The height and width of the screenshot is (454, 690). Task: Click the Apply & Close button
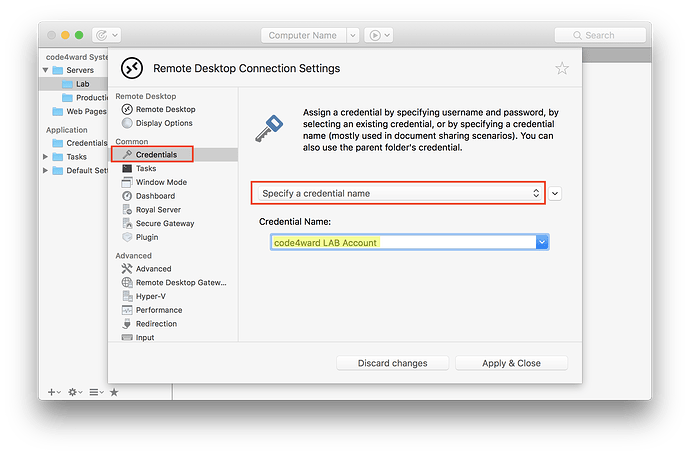(511, 363)
